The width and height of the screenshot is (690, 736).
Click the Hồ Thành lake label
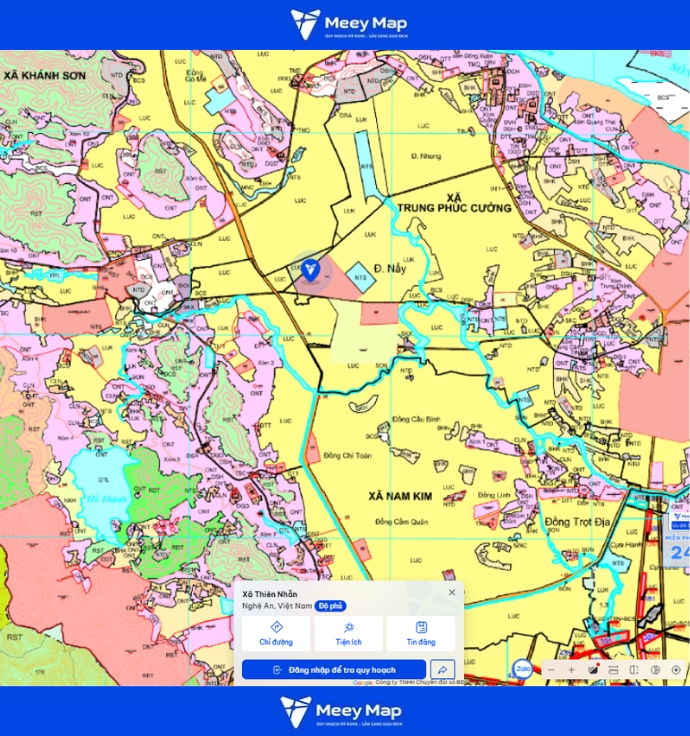[107, 498]
